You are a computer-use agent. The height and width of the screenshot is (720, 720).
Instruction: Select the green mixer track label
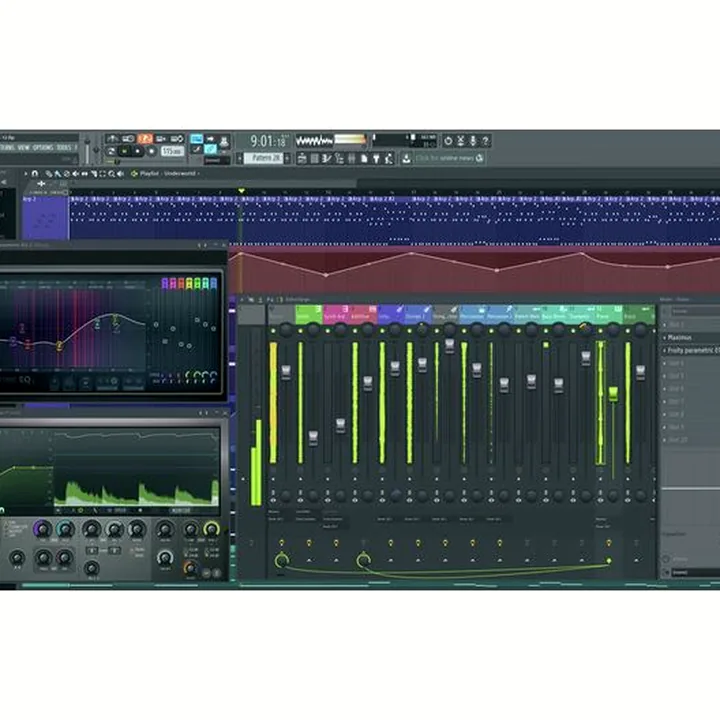click(x=309, y=315)
